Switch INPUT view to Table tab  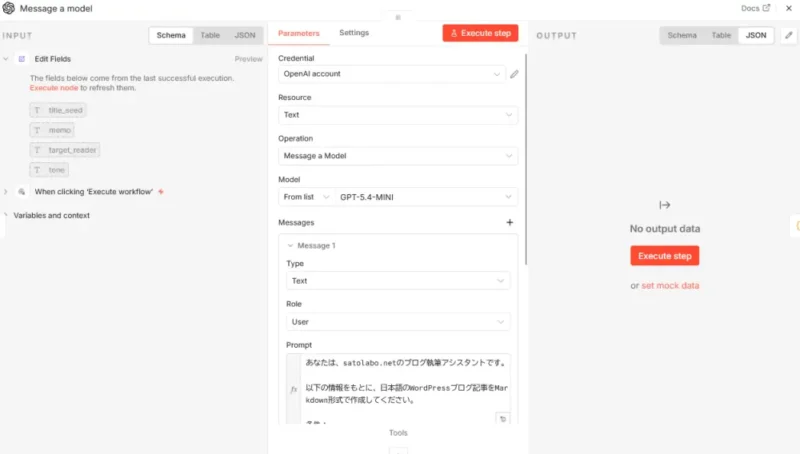(210, 35)
